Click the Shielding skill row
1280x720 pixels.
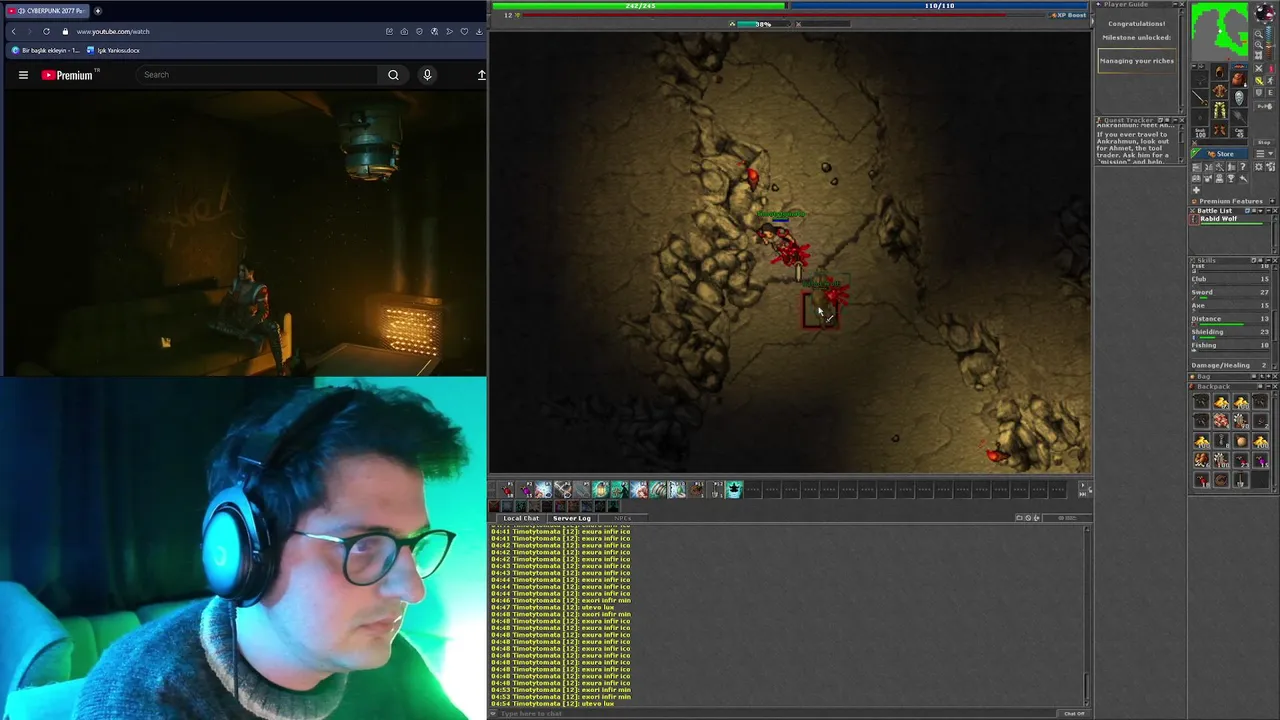(1230, 333)
